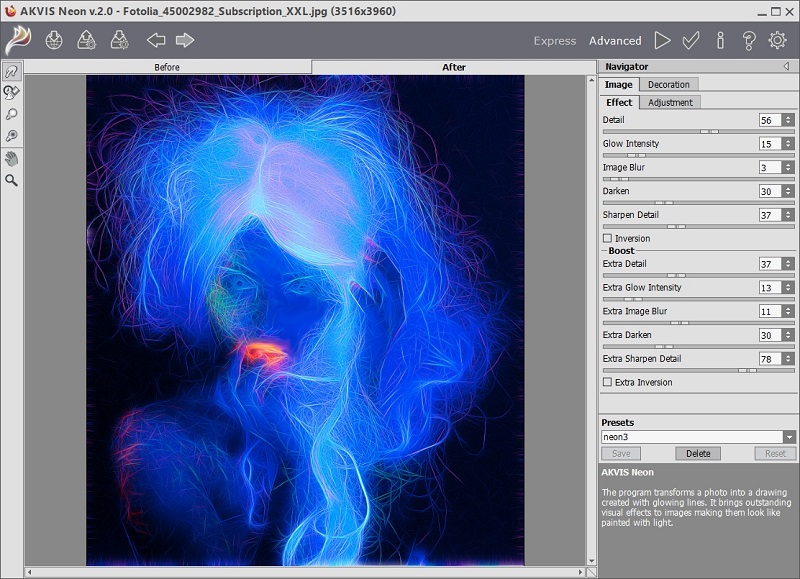Screen dimensions: 800x579
Task: Open an image with the globe-arrow icon
Action: click(x=54, y=40)
